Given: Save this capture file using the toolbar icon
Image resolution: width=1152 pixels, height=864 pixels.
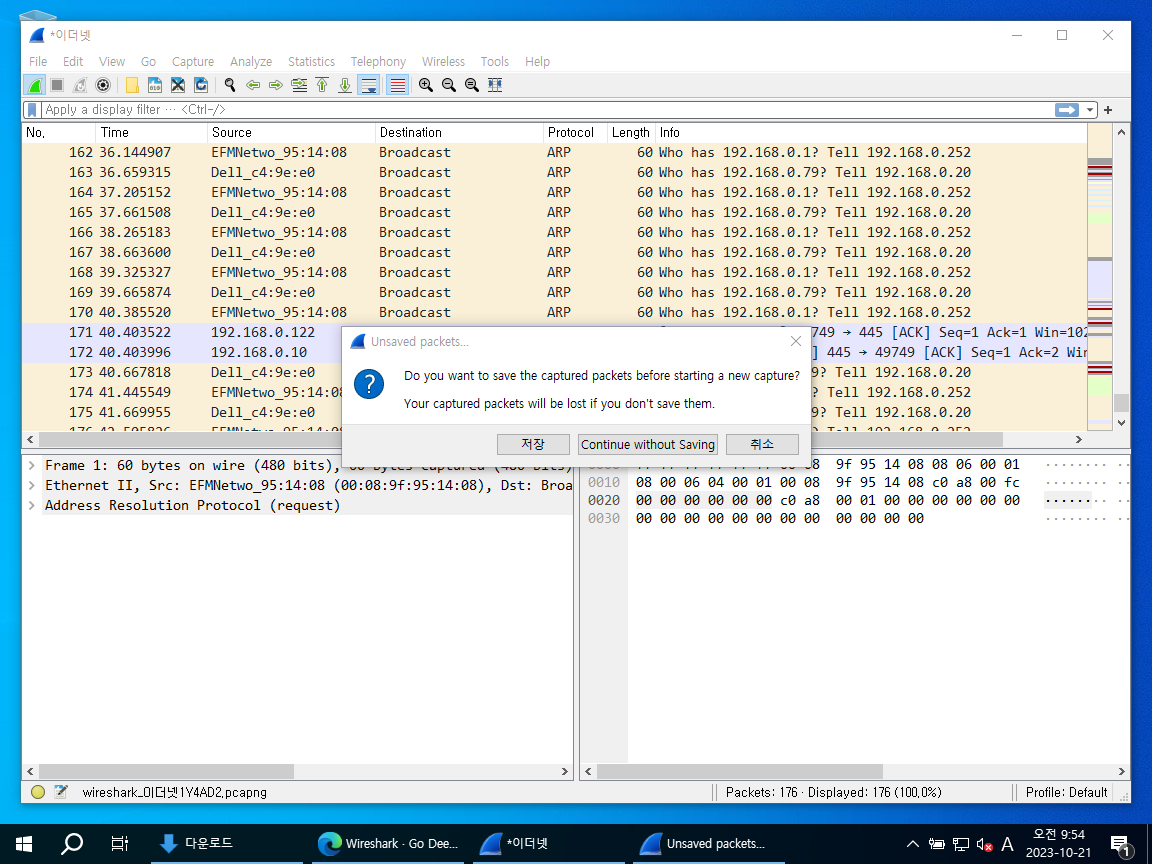Looking at the screenshot, I should click(155, 85).
